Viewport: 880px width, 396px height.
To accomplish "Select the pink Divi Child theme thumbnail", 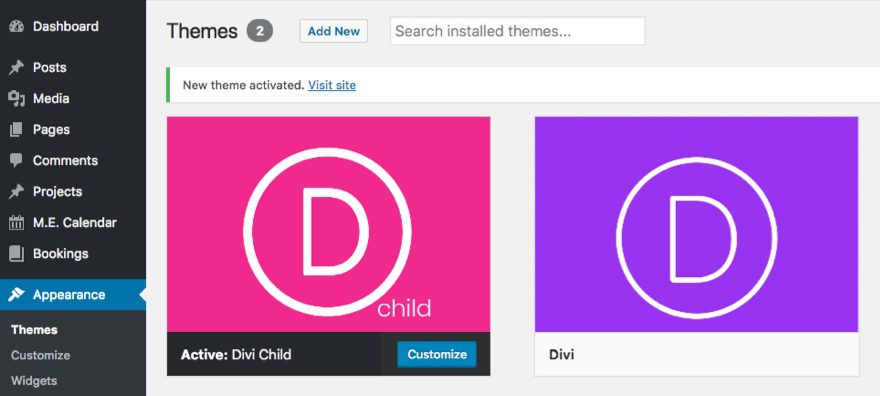I will [x=328, y=224].
